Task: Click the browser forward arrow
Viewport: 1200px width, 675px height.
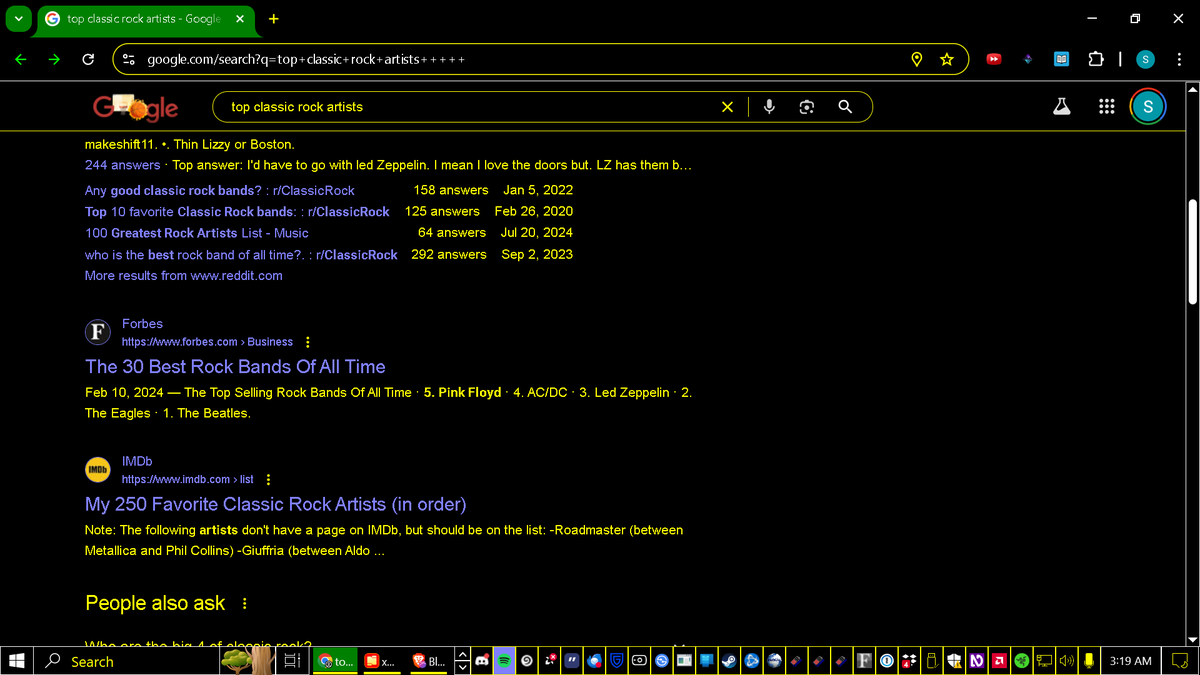Action: tap(54, 59)
